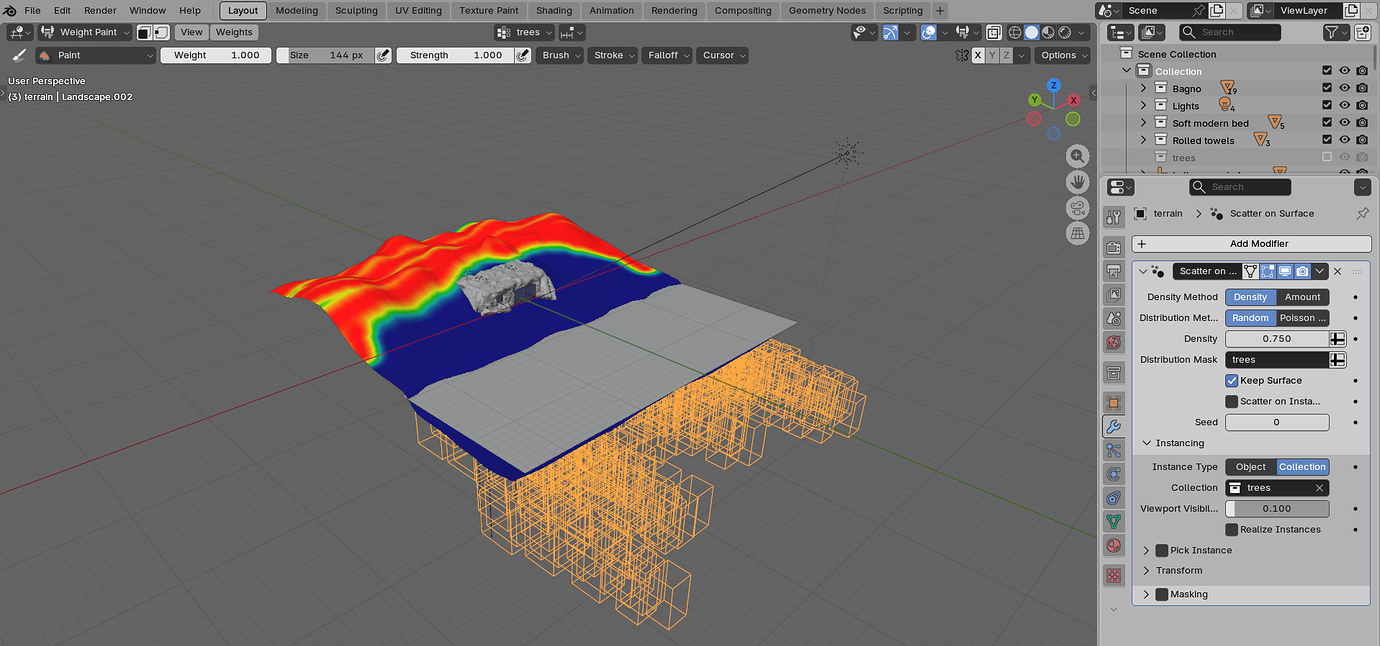Set Instance Type to Object
The image size is (1380, 646).
[1250, 467]
